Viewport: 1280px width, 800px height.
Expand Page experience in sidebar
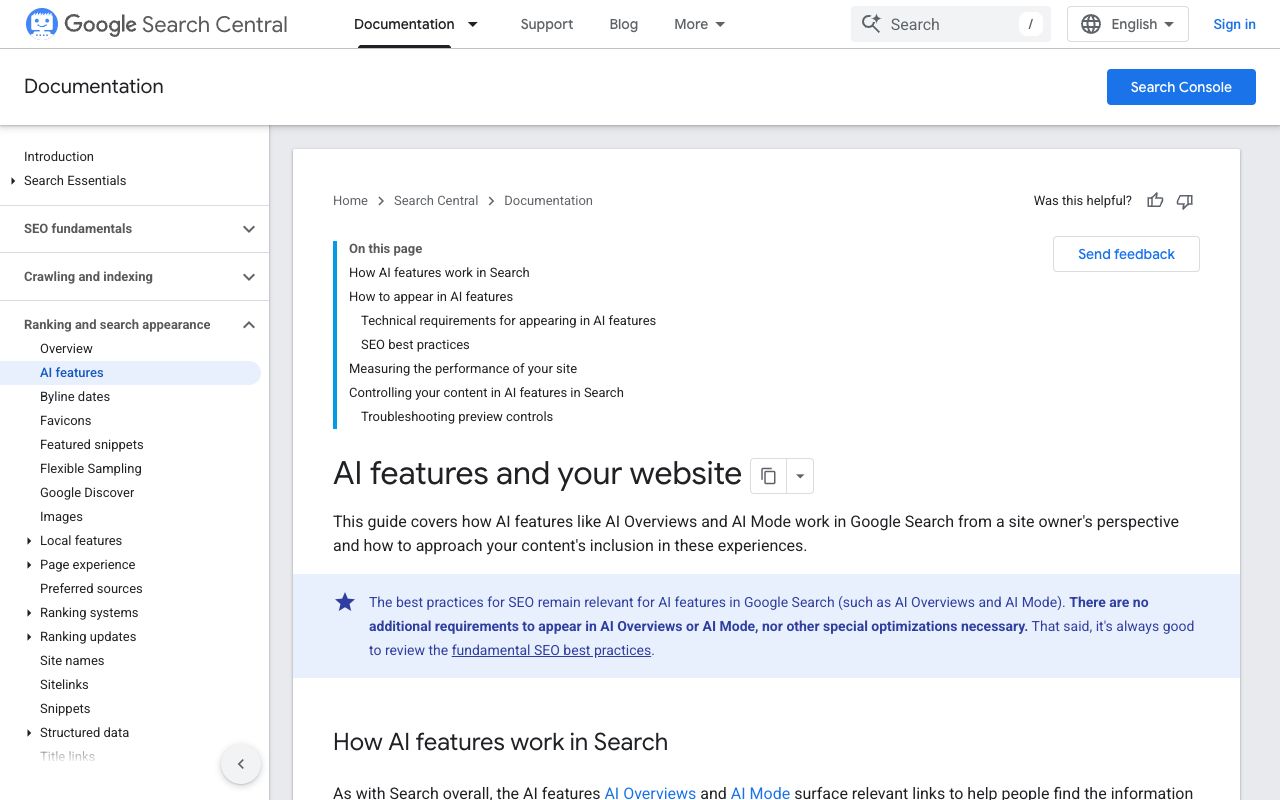[x=29, y=565]
